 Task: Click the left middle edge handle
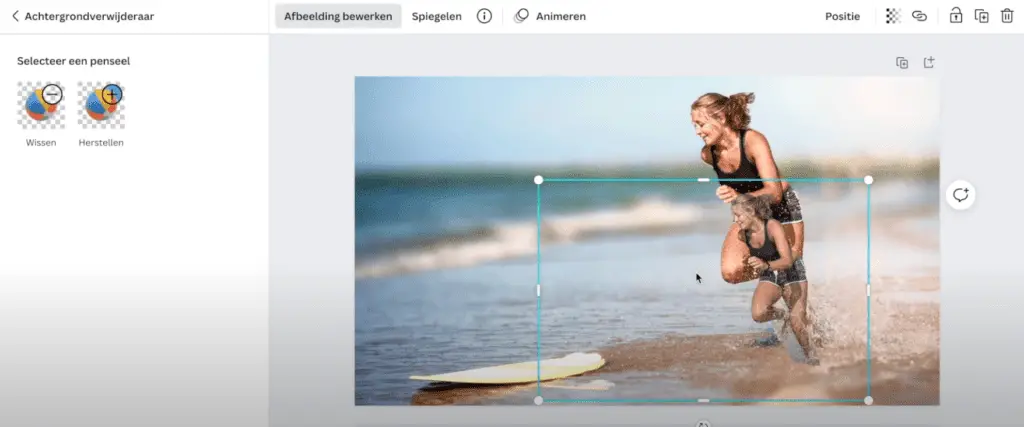pos(538,290)
